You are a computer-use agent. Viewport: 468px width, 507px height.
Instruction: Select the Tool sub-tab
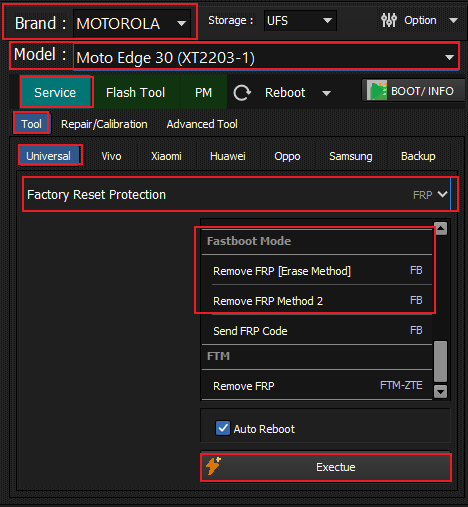pos(31,124)
